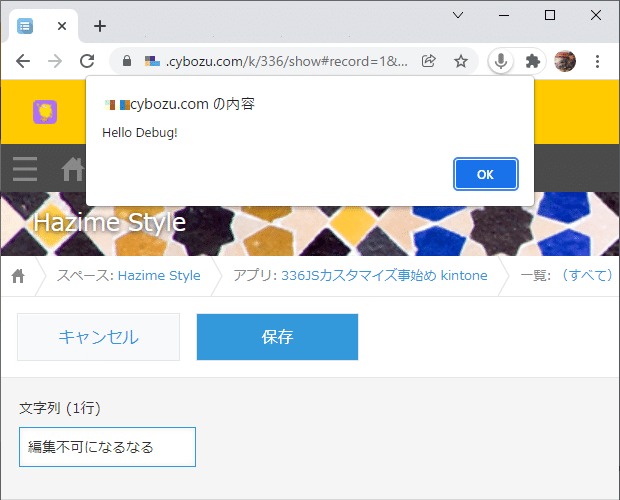620x500 pixels.
Task: Click the browser forward arrow
Action: [x=55, y=61]
